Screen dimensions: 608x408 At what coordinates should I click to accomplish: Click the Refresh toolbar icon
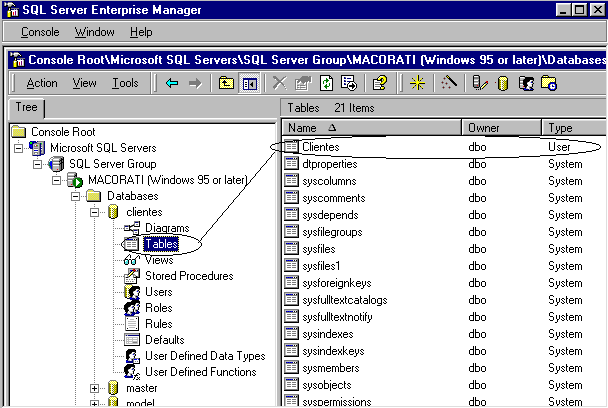tap(326, 83)
